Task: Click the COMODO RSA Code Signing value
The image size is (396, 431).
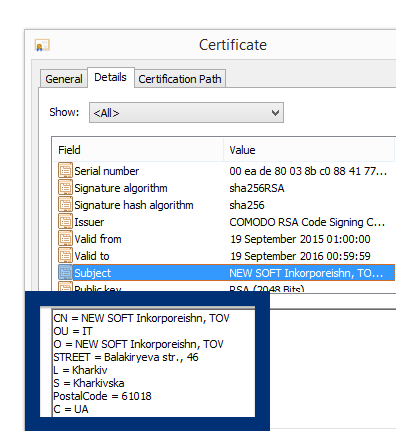Action: click(307, 222)
